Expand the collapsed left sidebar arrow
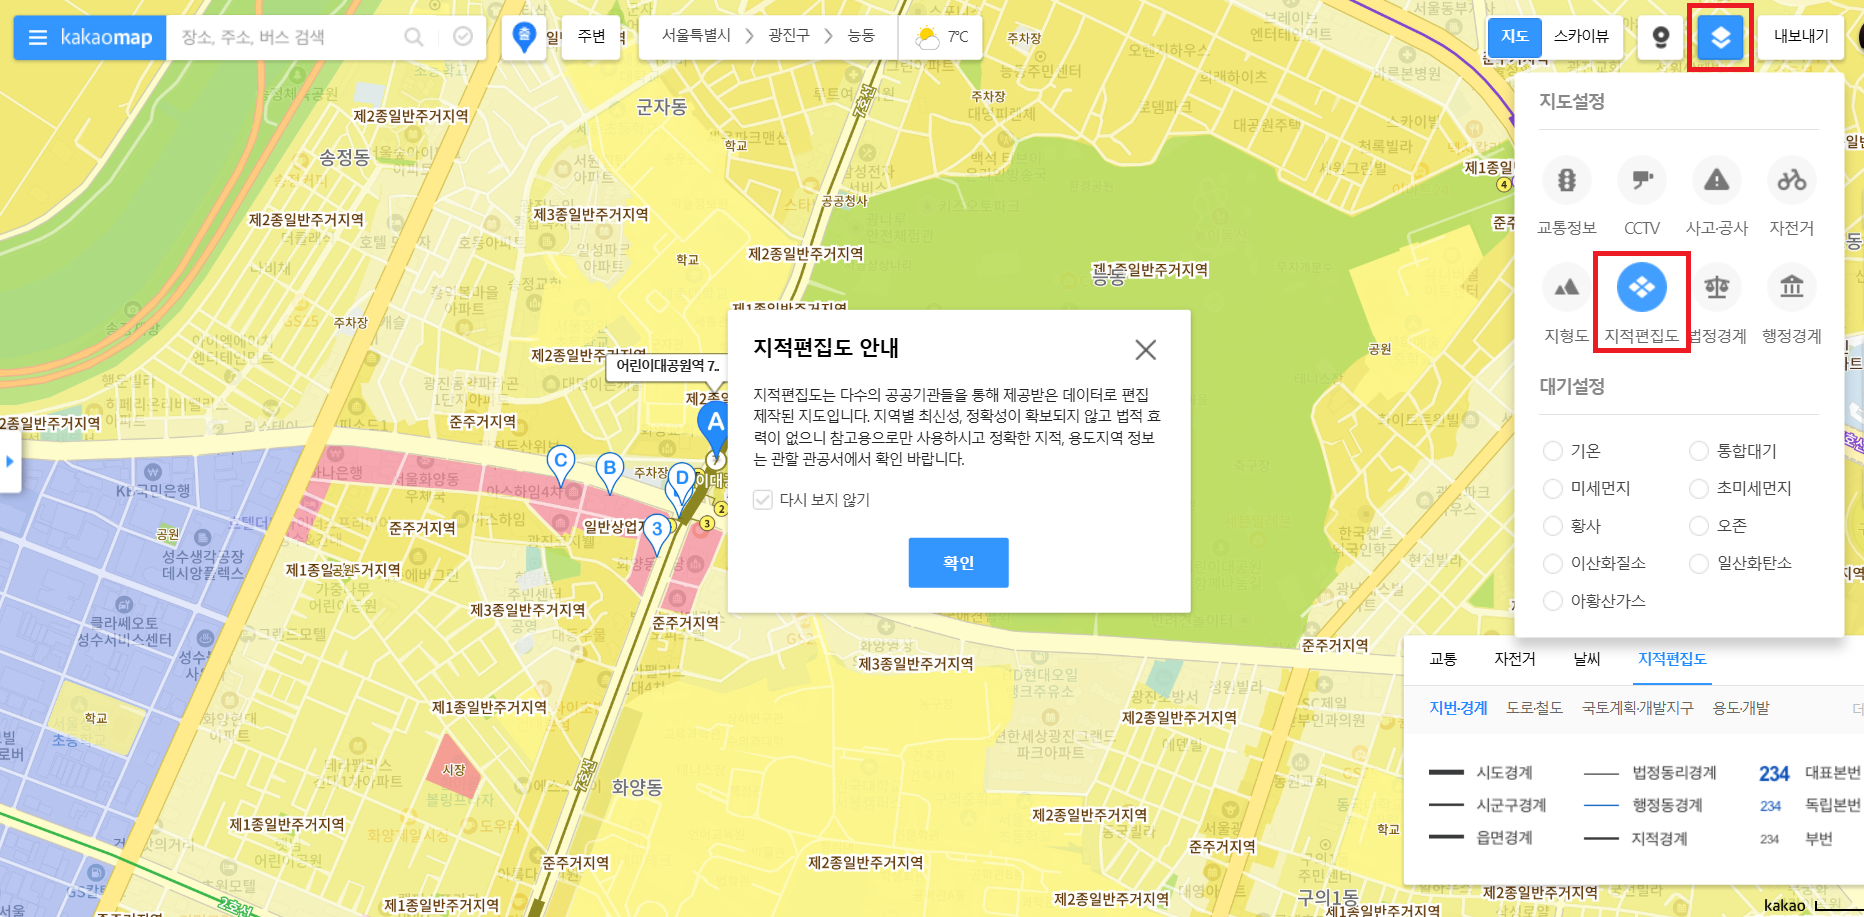The height and width of the screenshot is (917, 1864). pyautogui.click(x=9, y=461)
